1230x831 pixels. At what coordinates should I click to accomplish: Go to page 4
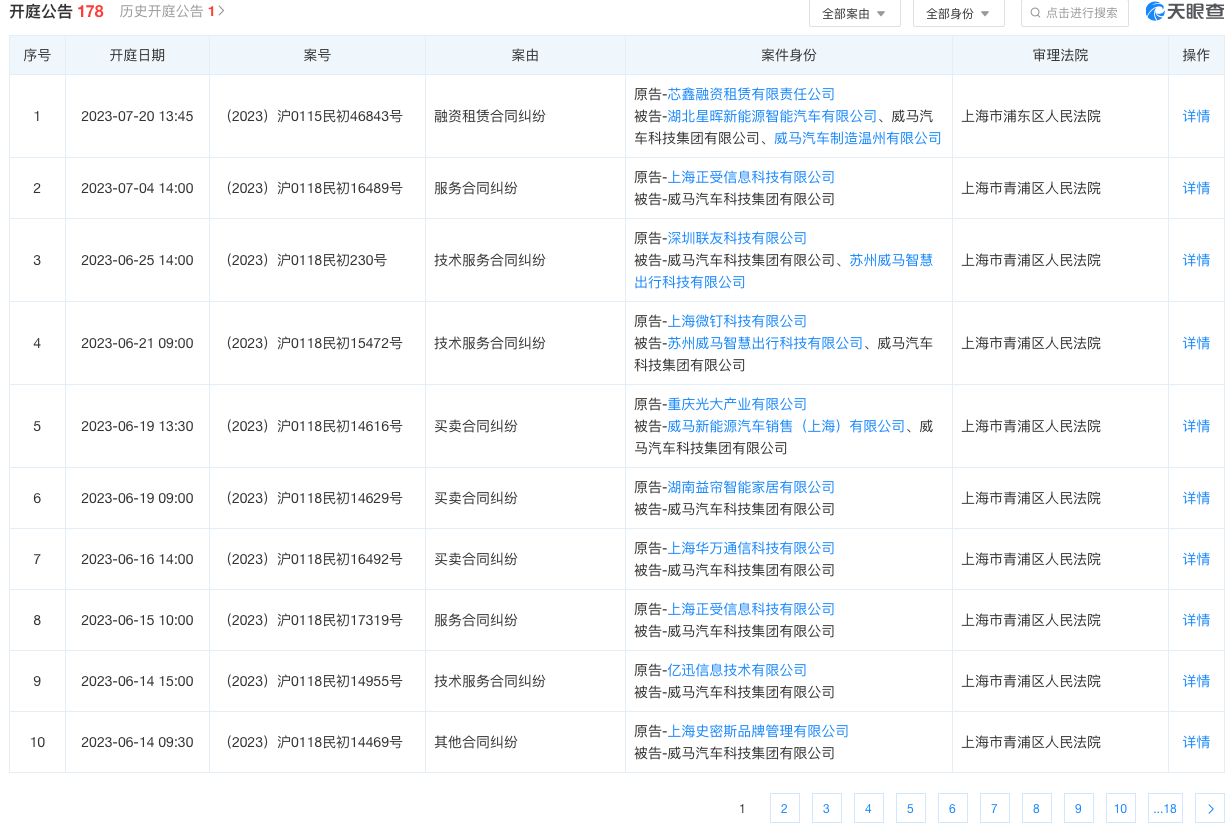point(868,808)
